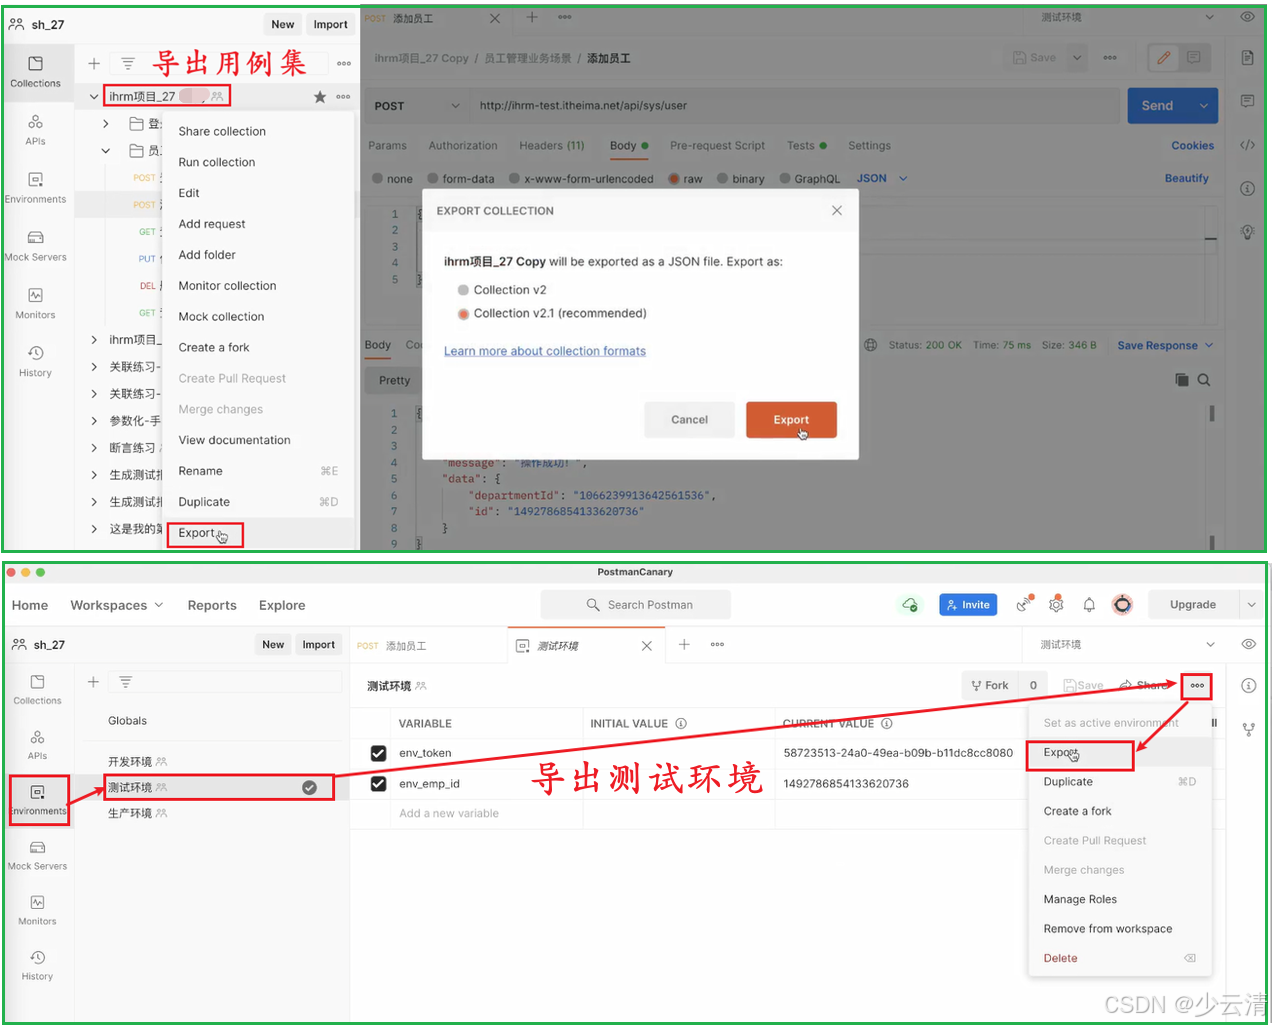Click Export button in Export Collection dialog
Screen dimensions: 1272x1026
pos(791,420)
